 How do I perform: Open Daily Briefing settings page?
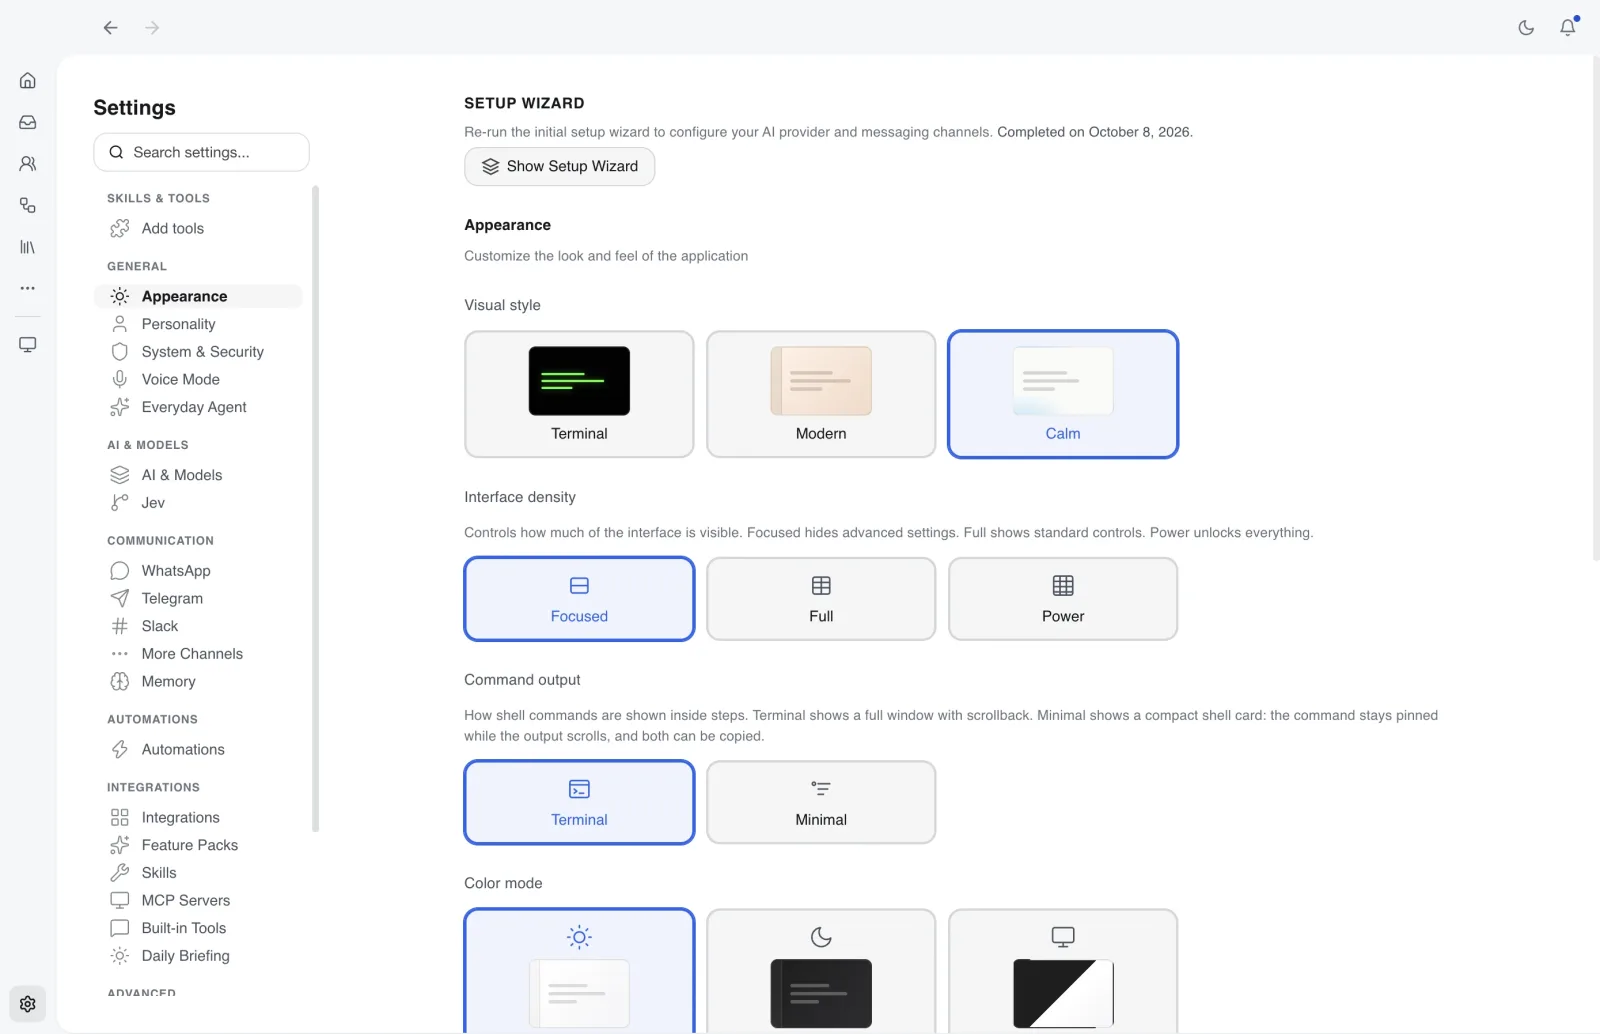(x=198, y=956)
